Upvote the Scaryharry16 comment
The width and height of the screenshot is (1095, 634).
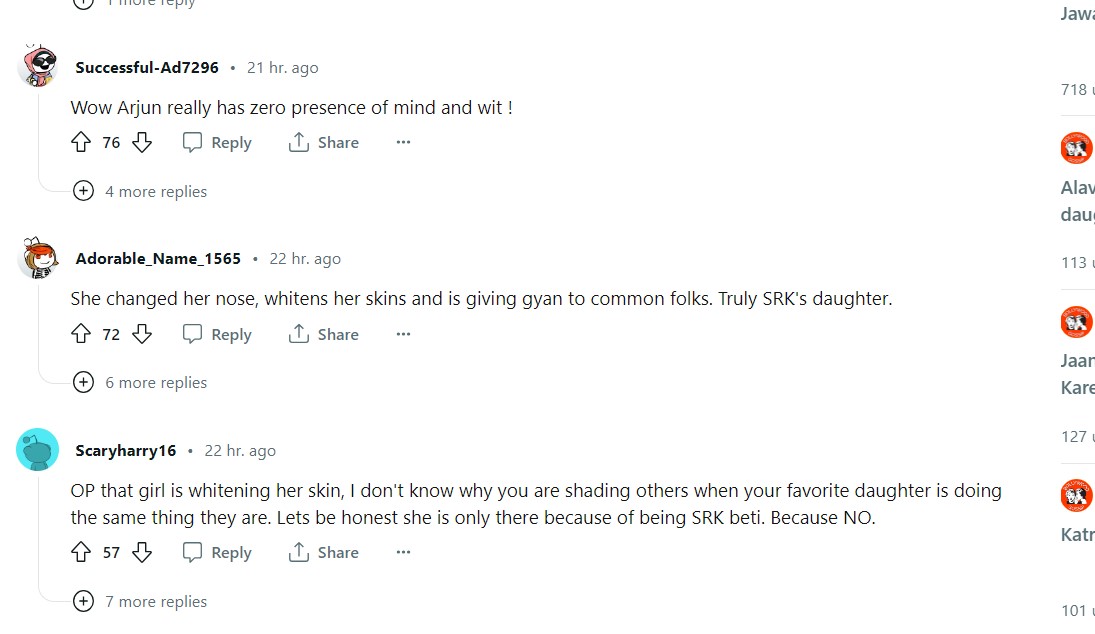(x=81, y=552)
